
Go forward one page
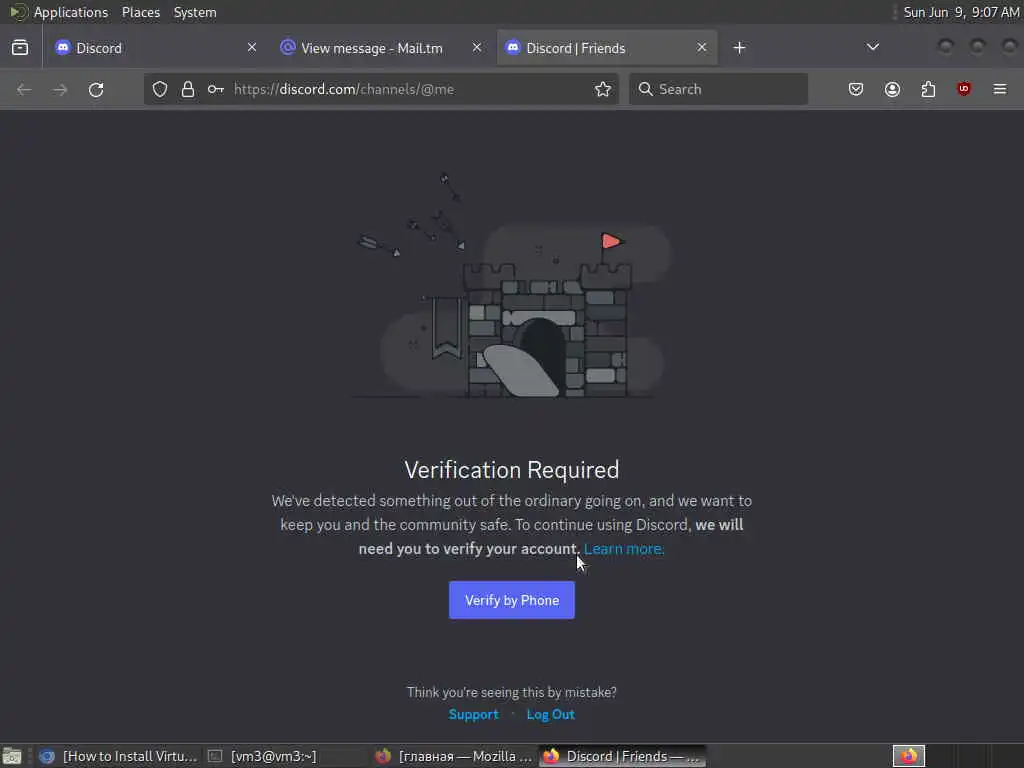[x=60, y=89]
